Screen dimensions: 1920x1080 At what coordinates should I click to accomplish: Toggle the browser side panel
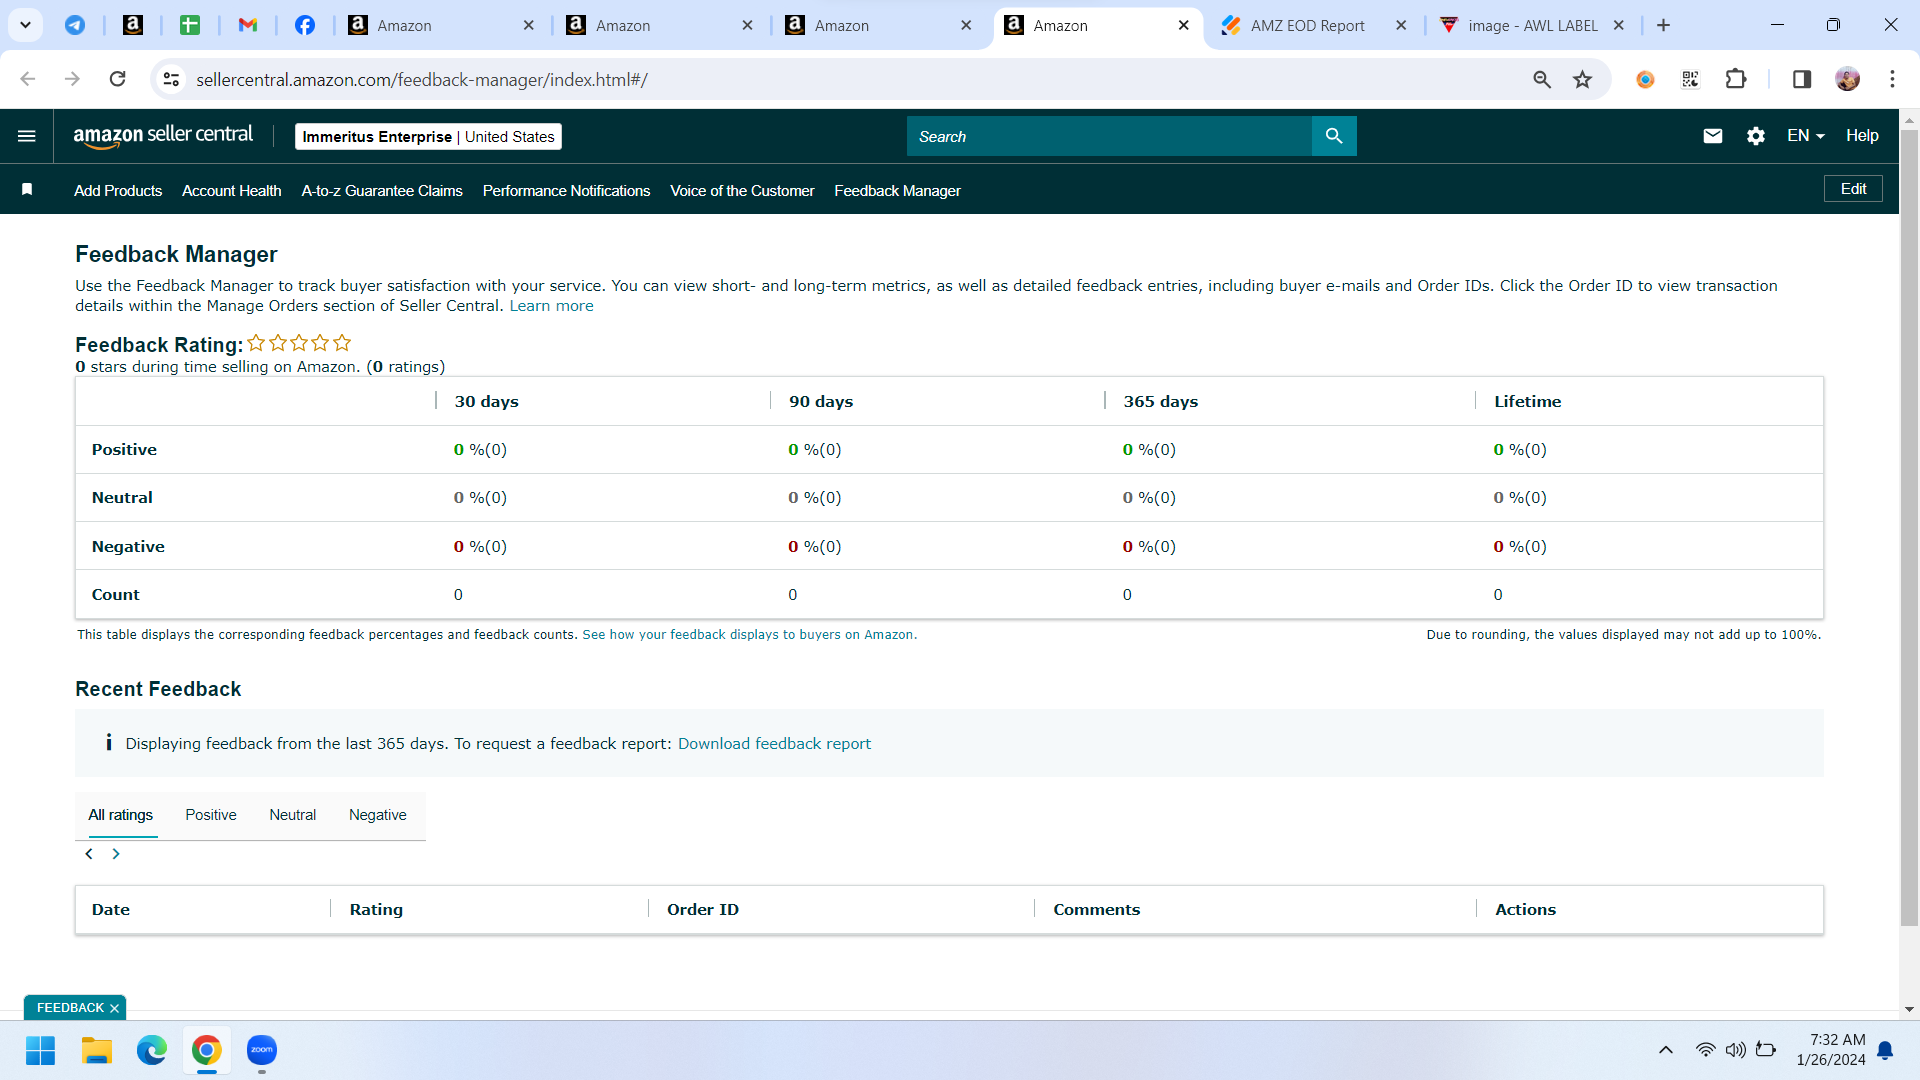pos(1802,79)
